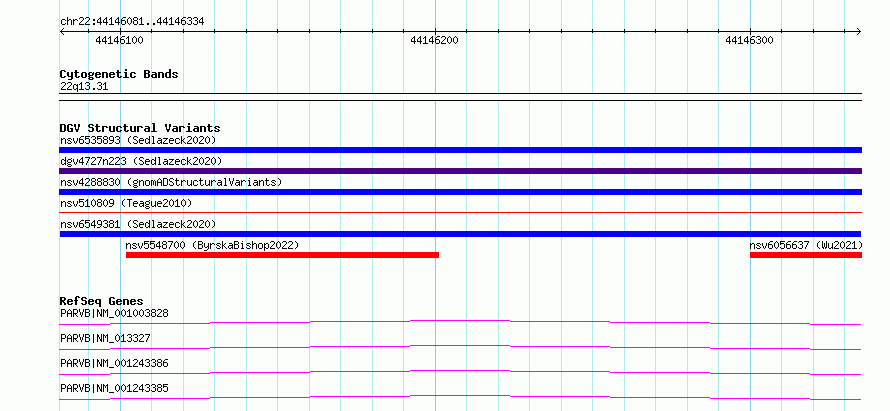Open variant nsv6535893 (Sedlazeck2020) label
Viewport: 890px width, 411px height.
138,140
